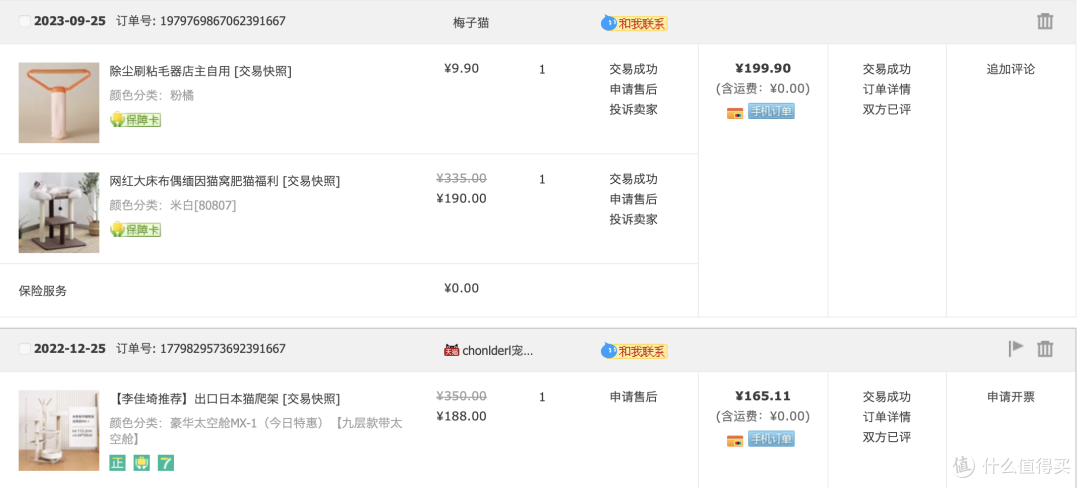Image resolution: width=1080 pixels, height=488 pixels.
Task: Click 投诉卖家 for the 除尘刷 item
Action: [633, 109]
